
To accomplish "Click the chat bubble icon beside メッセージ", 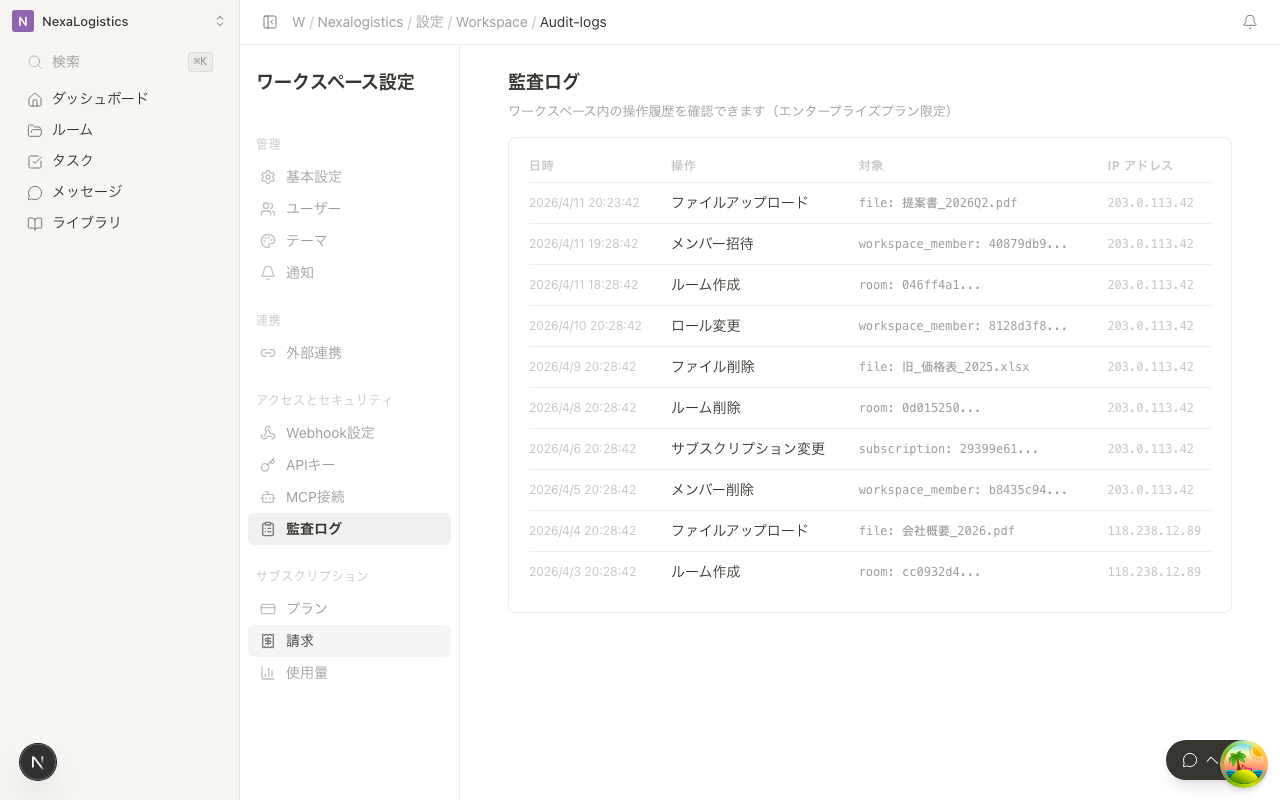I will [35, 192].
